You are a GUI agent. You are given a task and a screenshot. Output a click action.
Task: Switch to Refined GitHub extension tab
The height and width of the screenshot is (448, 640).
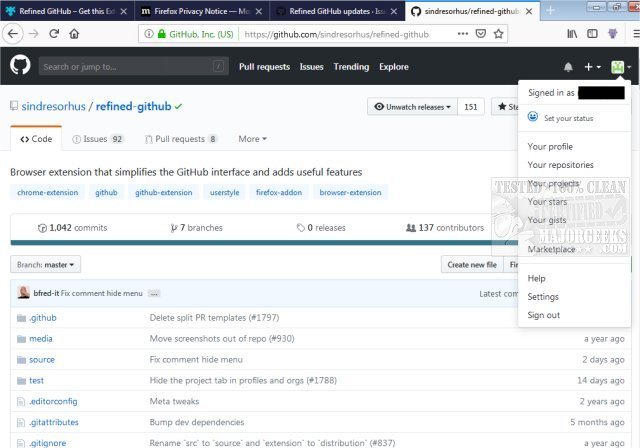(67, 11)
